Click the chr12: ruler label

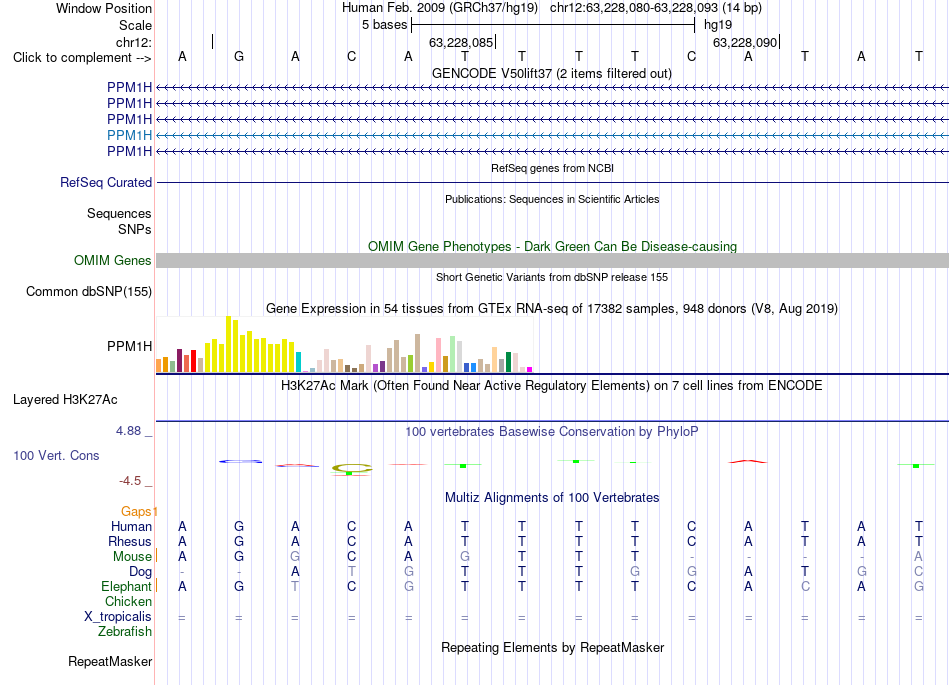point(134,42)
